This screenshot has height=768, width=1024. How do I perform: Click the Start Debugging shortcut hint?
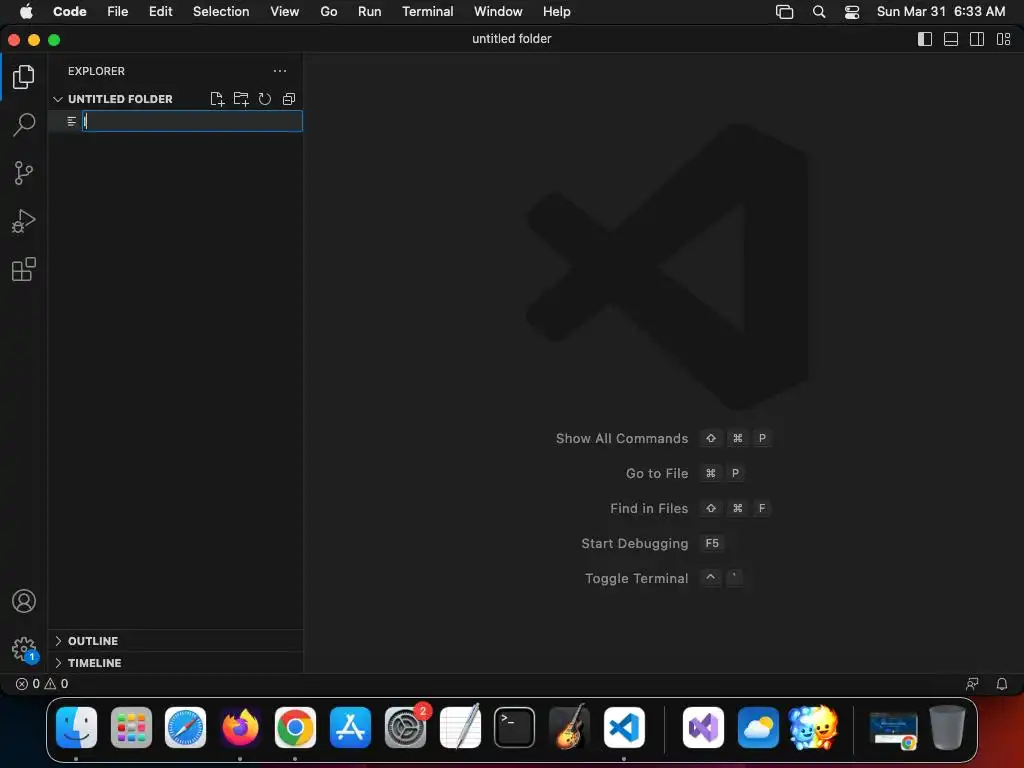(652, 543)
